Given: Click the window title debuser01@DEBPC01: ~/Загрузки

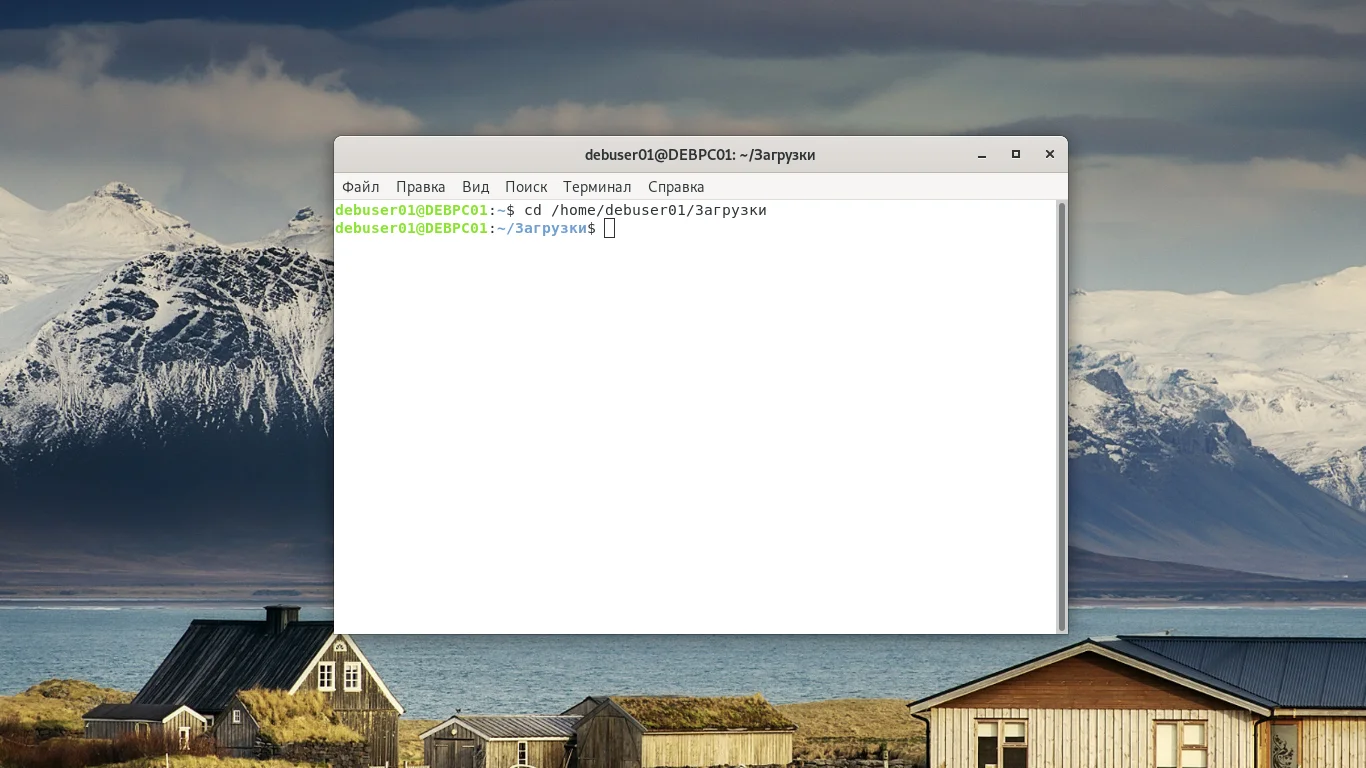Looking at the screenshot, I should point(700,155).
